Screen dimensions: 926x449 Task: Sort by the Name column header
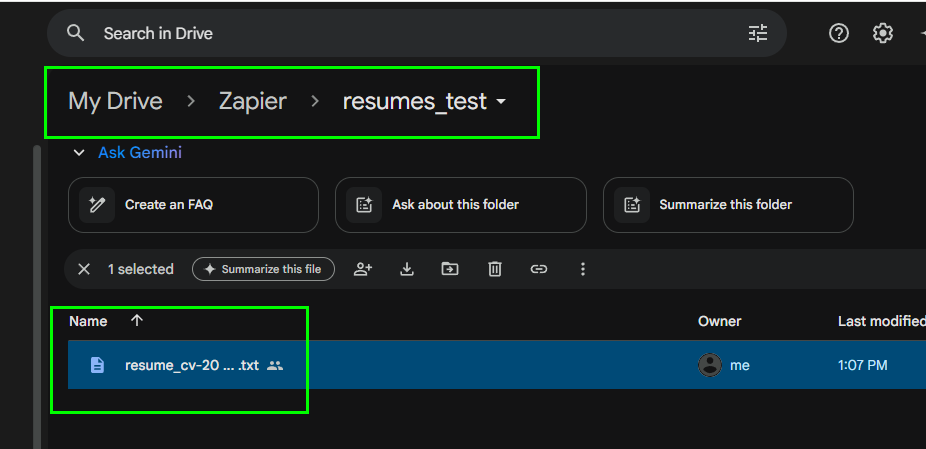coord(88,321)
